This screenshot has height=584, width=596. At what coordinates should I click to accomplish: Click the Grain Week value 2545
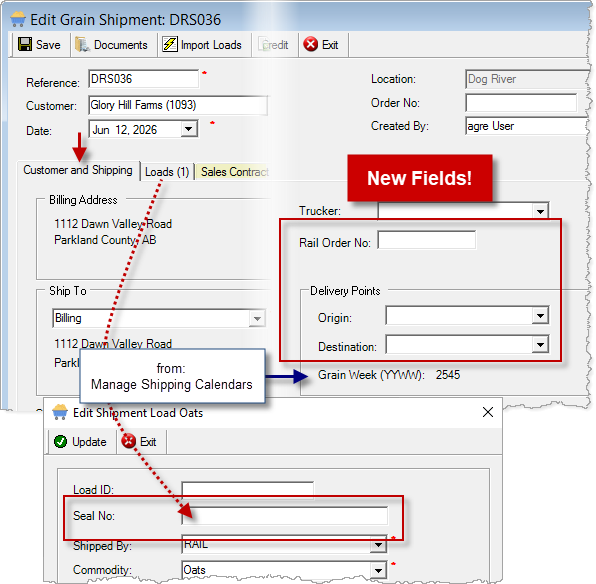(448, 375)
